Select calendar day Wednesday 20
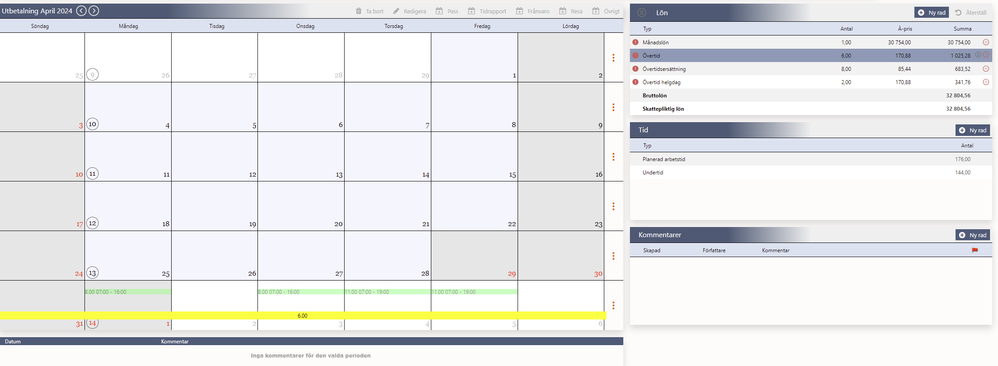Screen dimensions: 998x366 (x=301, y=206)
